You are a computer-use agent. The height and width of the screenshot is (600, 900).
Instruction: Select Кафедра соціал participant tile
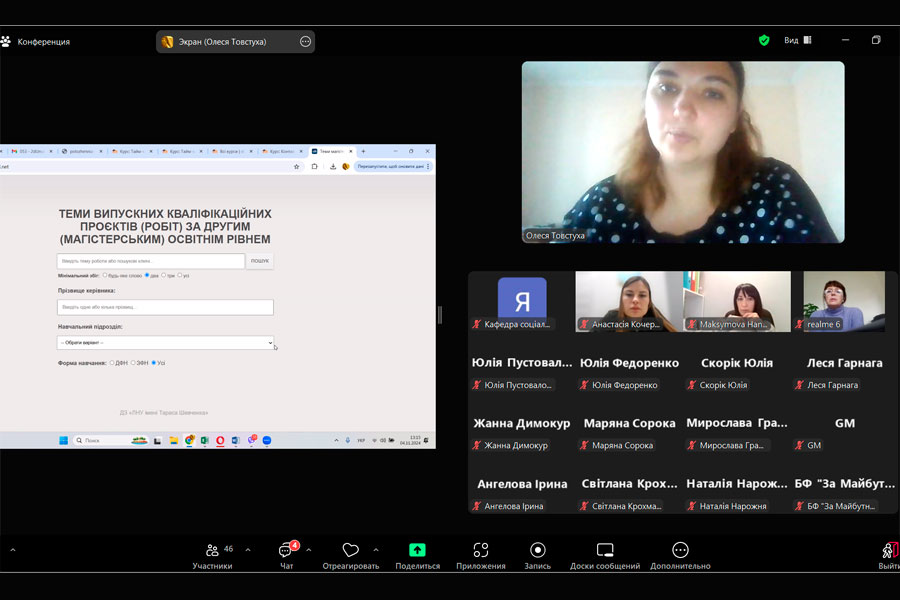pyautogui.click(x=522, y=301)
